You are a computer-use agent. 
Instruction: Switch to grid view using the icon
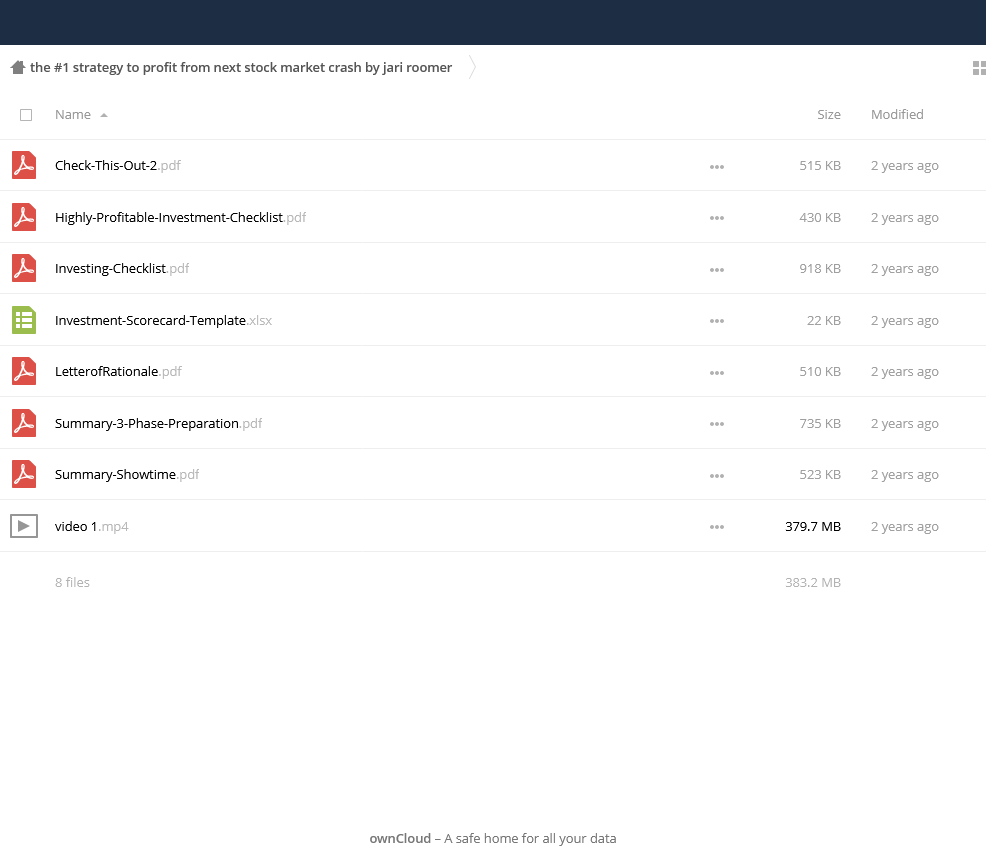pyautogui.click(x=979, y=68)
